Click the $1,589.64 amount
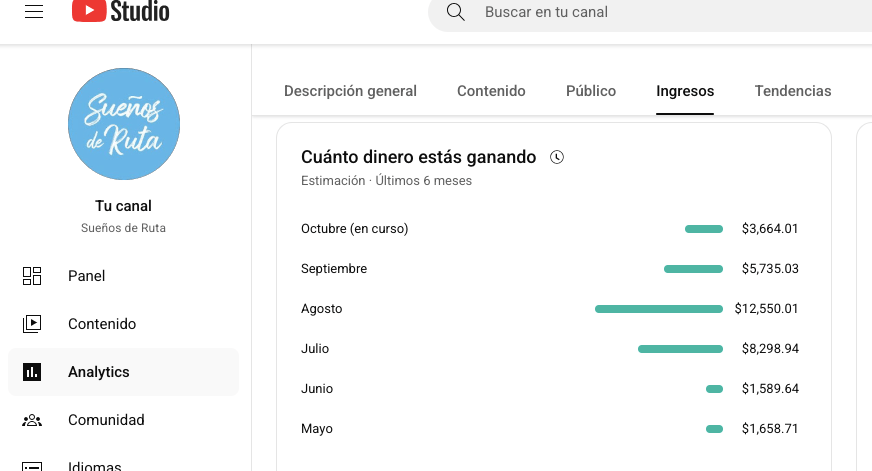The width and height of the screenshot is (872, 471). pos(770,389)
